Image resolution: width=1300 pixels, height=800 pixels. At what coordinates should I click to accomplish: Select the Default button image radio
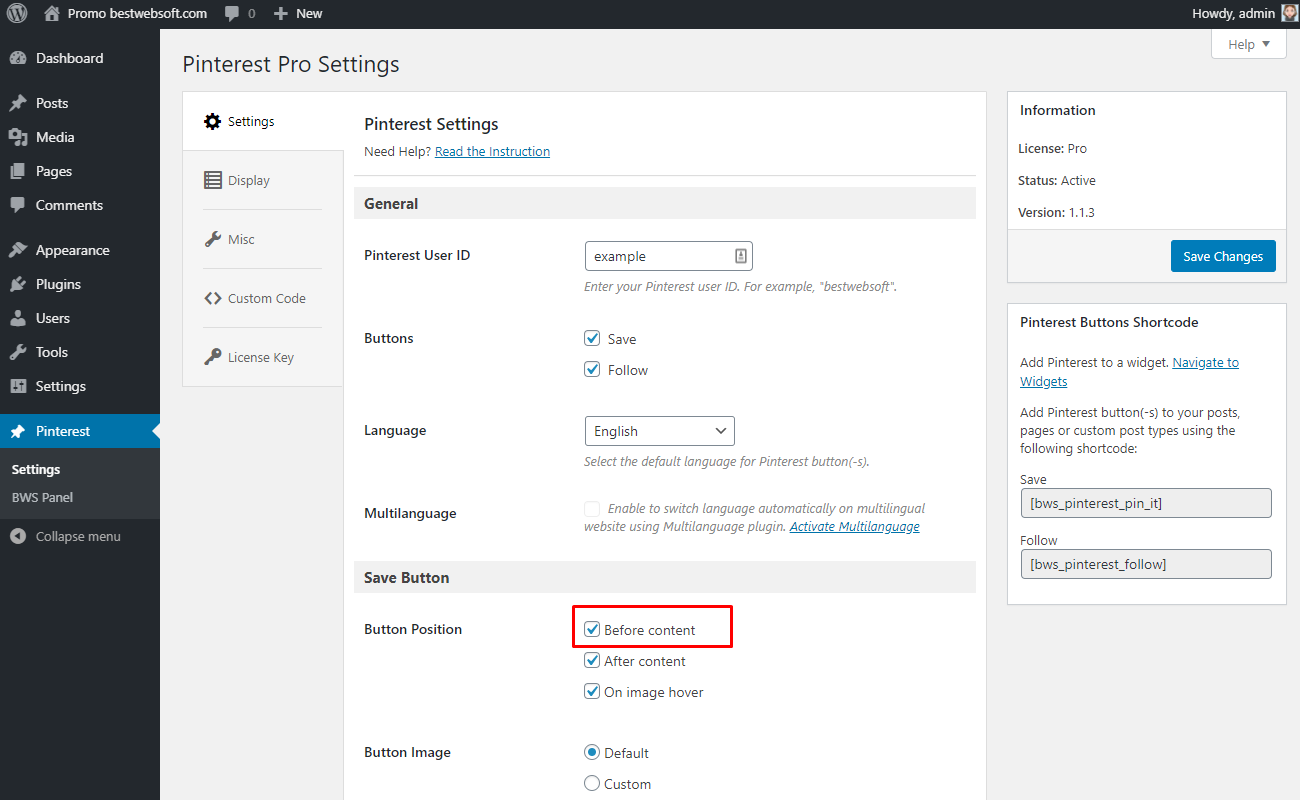(x=592, y=753)
